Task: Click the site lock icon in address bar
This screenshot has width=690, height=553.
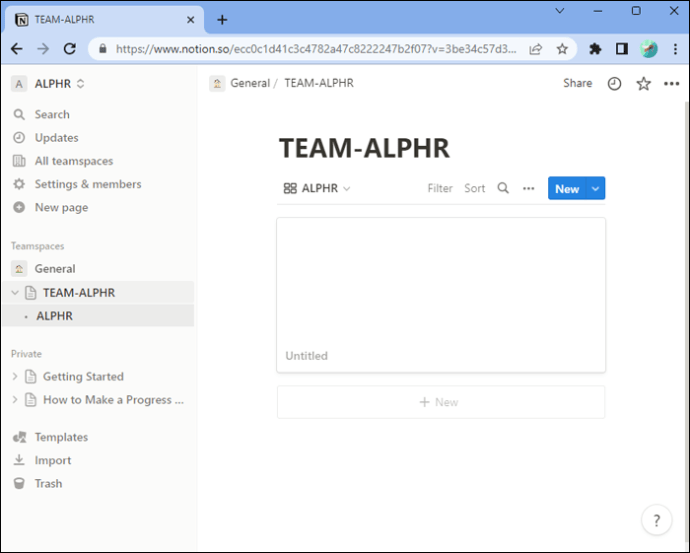Action: tap(103, 48)
